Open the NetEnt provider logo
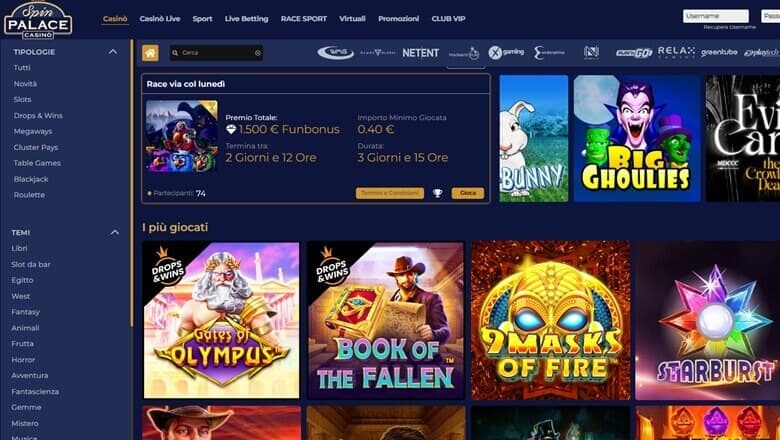 point(420,53)
